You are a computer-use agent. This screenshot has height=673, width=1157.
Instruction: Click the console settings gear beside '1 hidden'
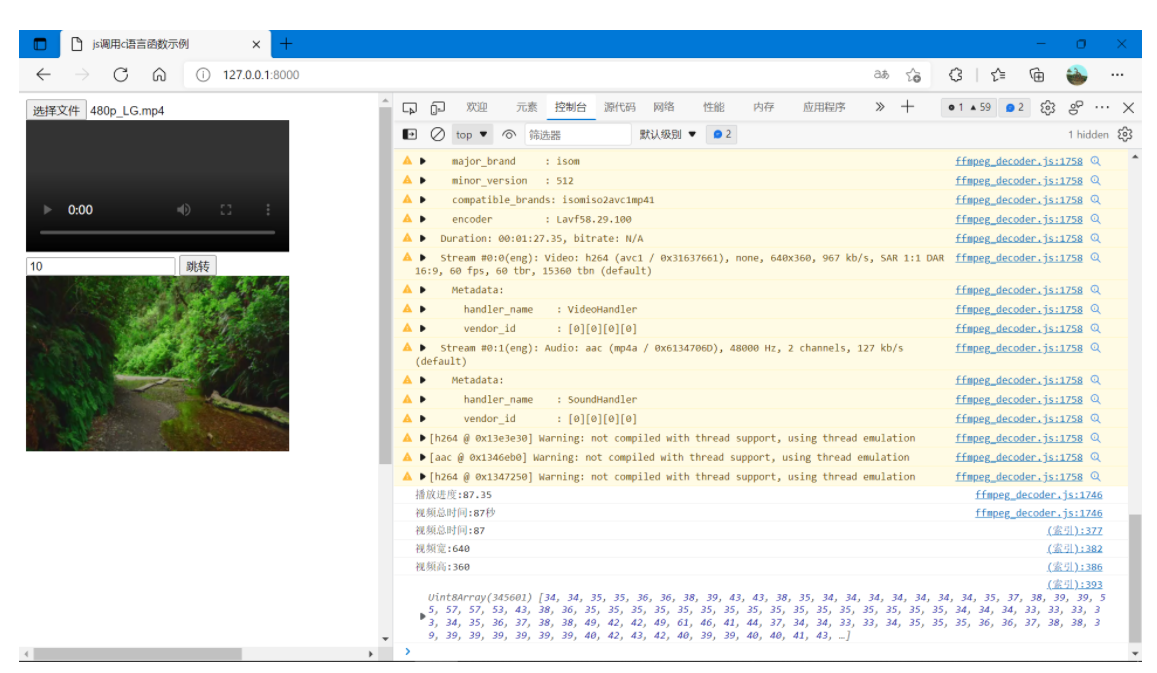1125,134
